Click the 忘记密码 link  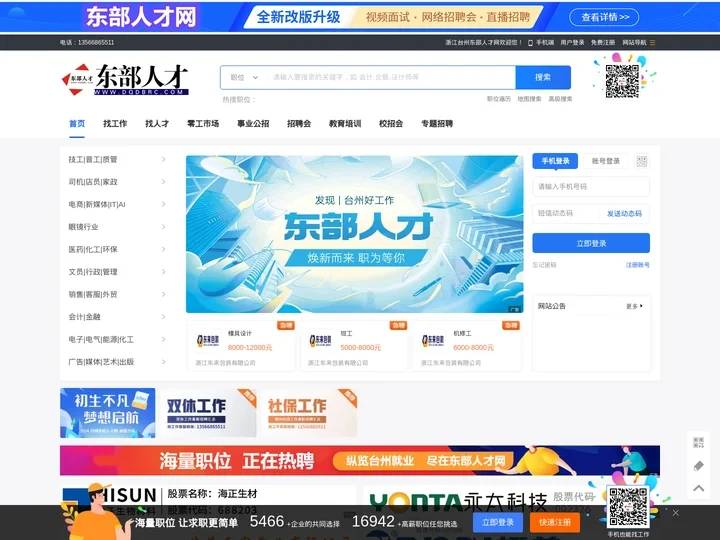544,265
